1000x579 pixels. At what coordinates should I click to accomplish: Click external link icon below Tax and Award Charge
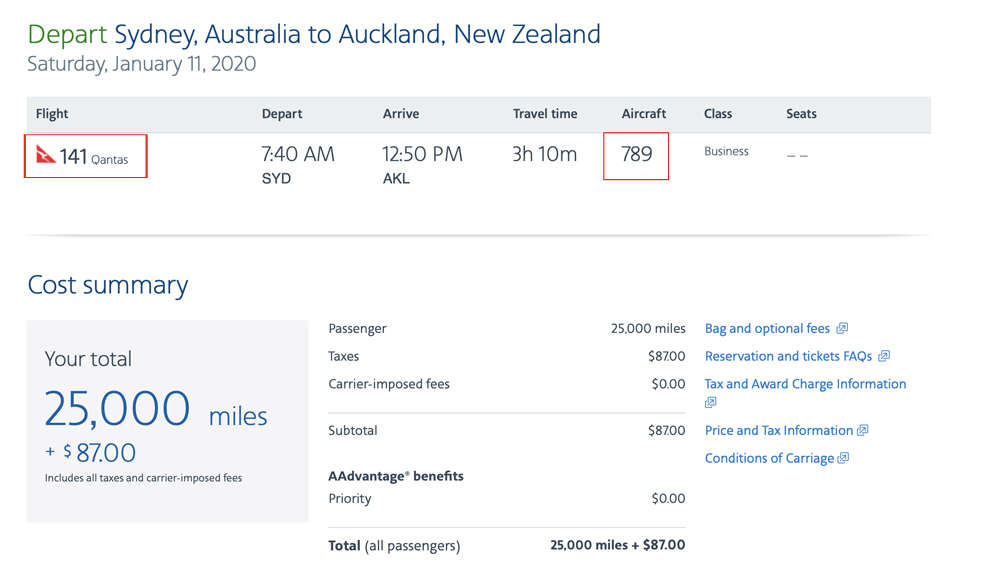[710, 402]
